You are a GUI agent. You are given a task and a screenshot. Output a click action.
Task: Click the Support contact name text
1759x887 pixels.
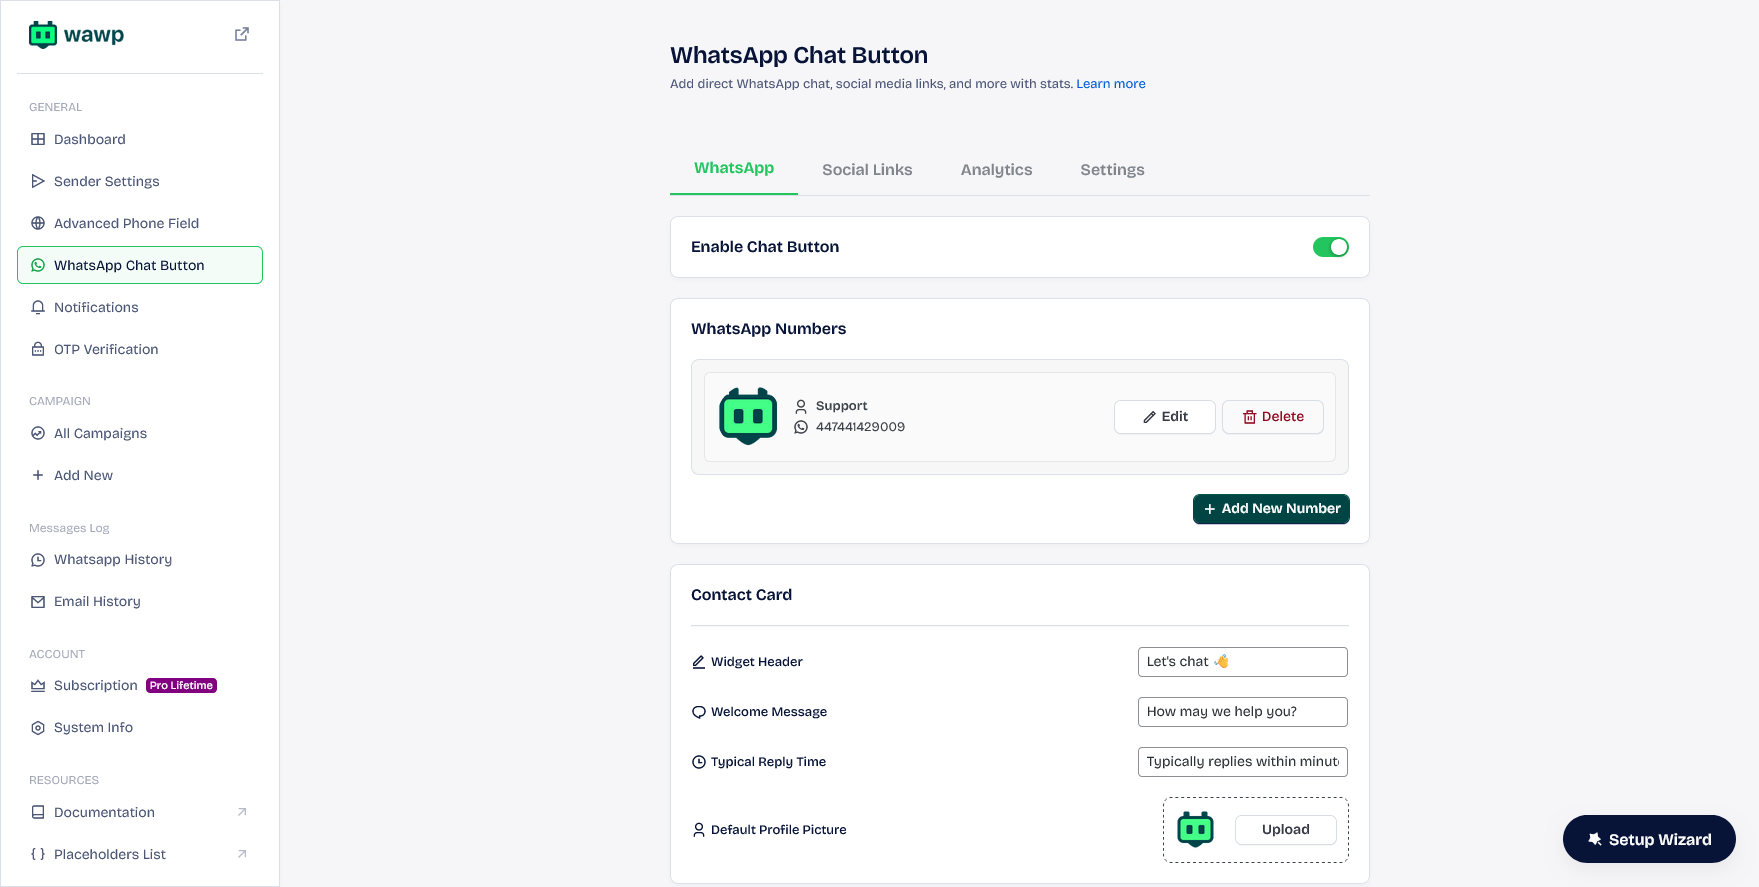coord(842,406)
